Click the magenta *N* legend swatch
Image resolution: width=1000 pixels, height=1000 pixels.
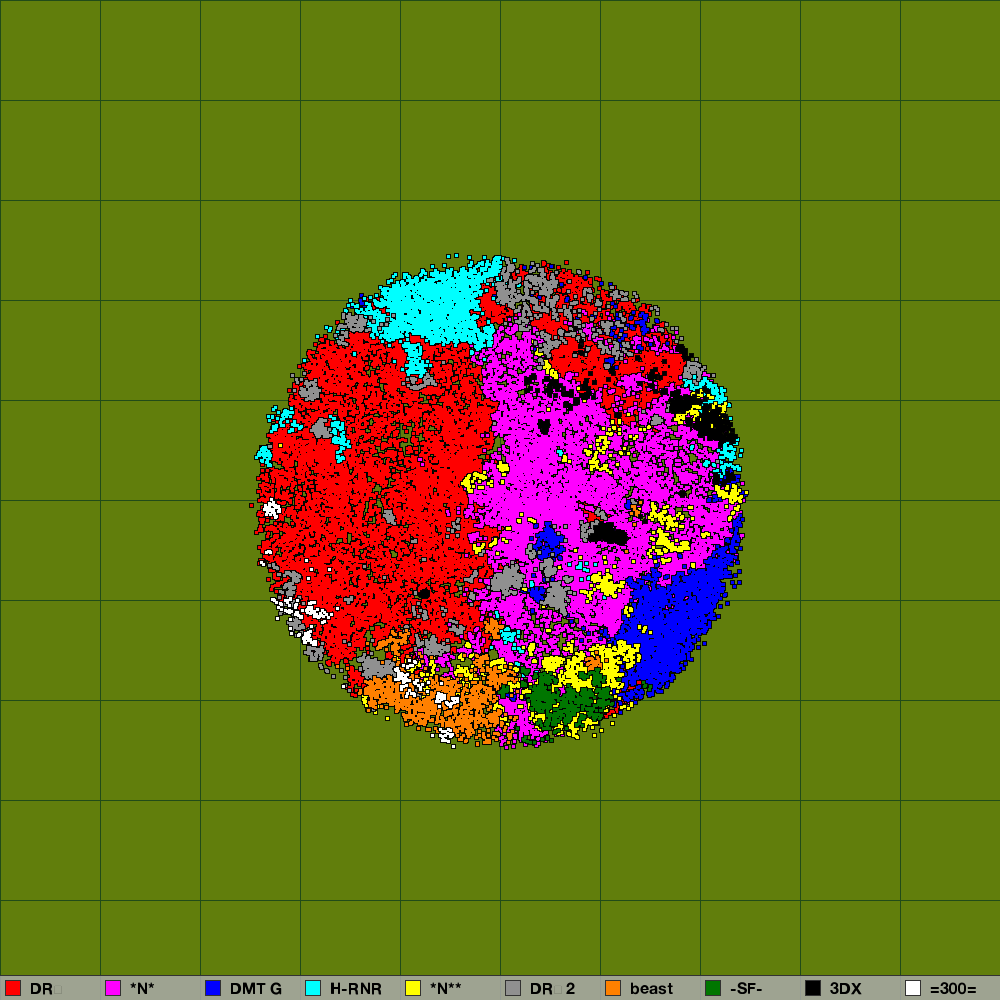point(113,988)
